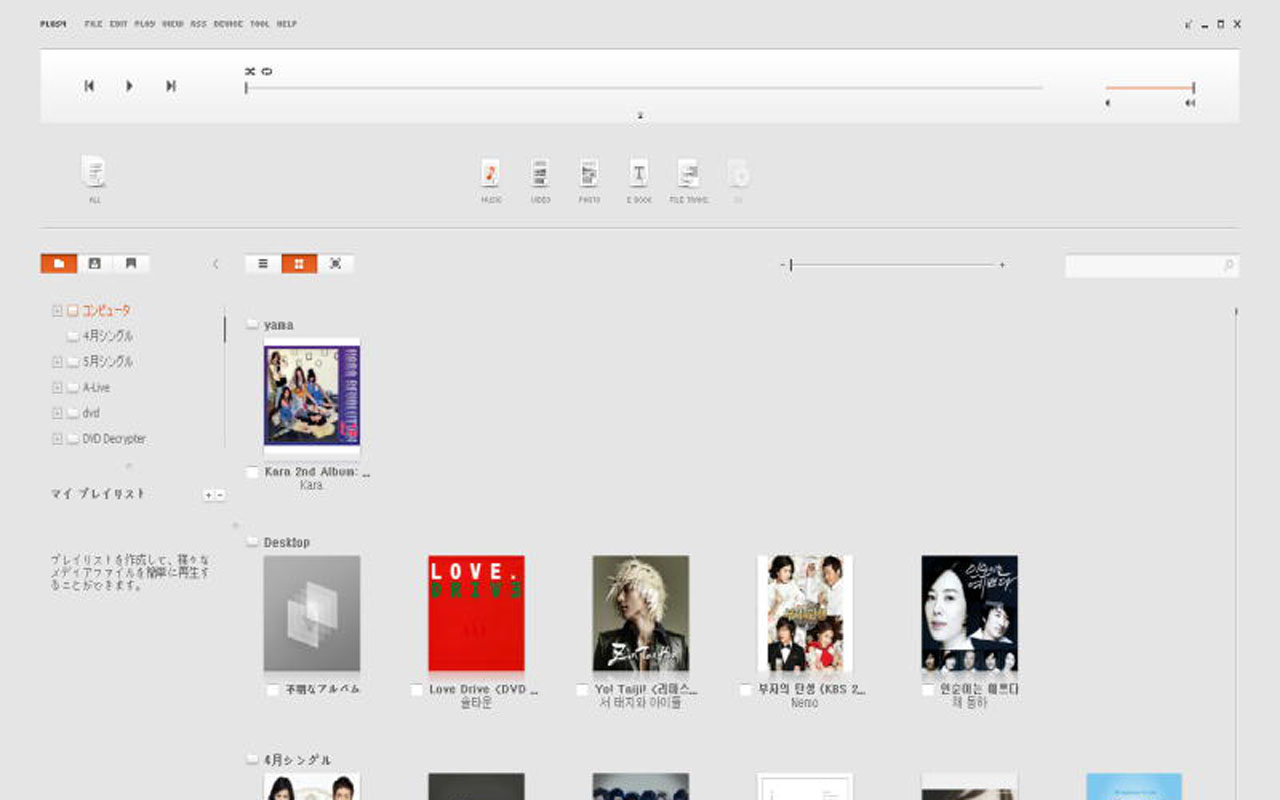Expand the dvd tree node
1280x800 pixels.
point(57,413)
